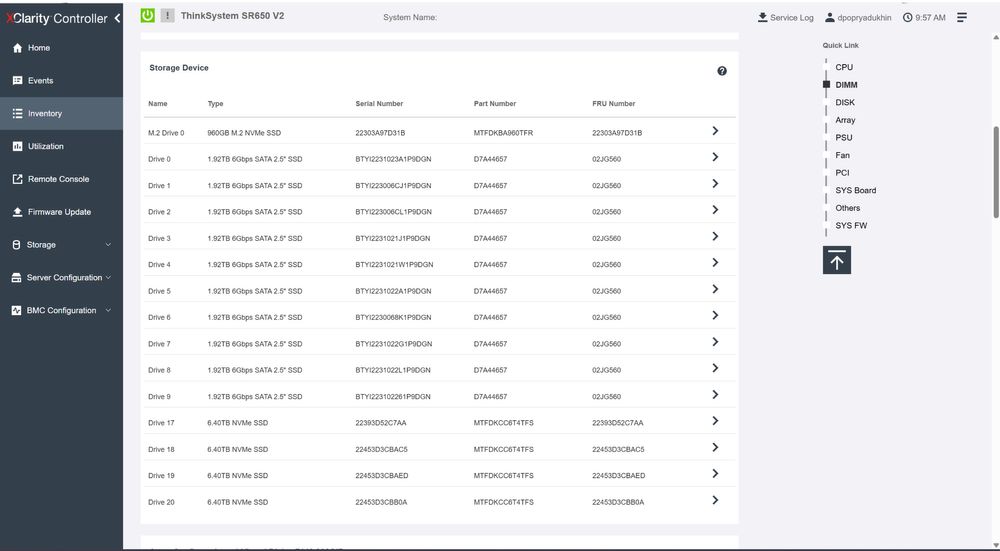This screenshot has width=1000, height=551.
Task: Expand details for Drive 4 row
Action: coord(715,263)
